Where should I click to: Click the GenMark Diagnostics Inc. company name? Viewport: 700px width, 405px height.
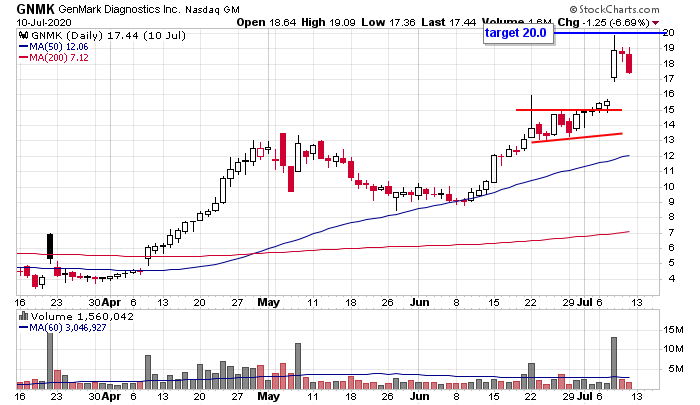tap(119, 9)
